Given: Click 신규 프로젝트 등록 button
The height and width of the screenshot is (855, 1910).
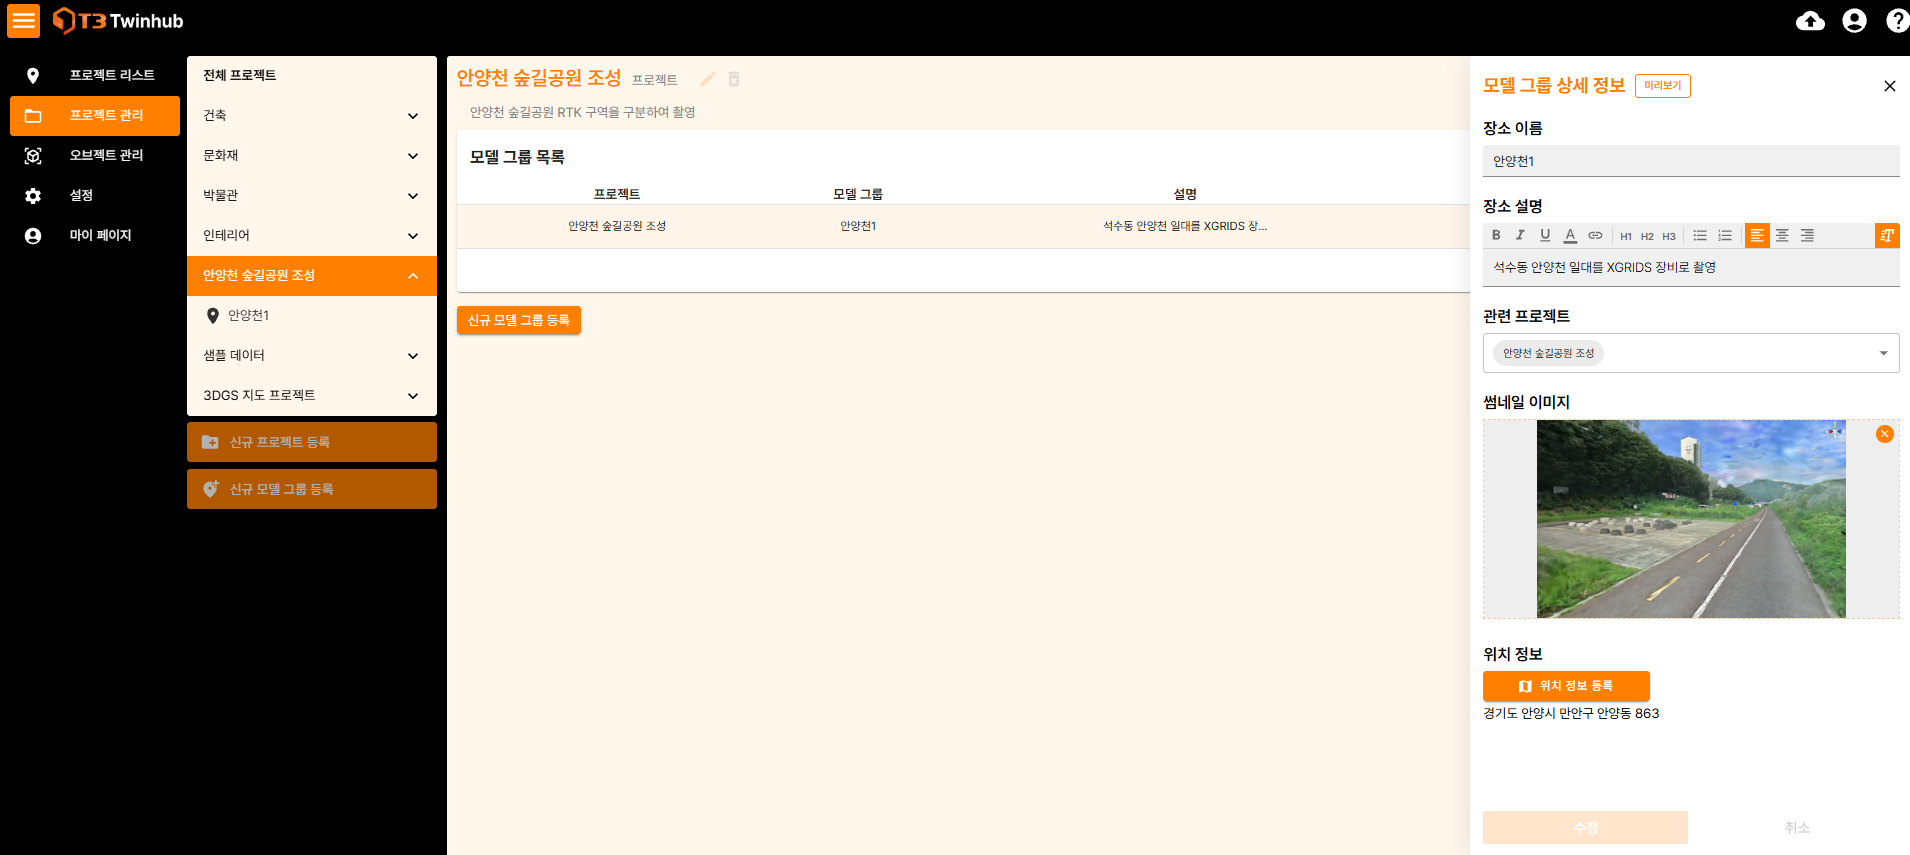Looking at the screenshot, I should point(312,442).
